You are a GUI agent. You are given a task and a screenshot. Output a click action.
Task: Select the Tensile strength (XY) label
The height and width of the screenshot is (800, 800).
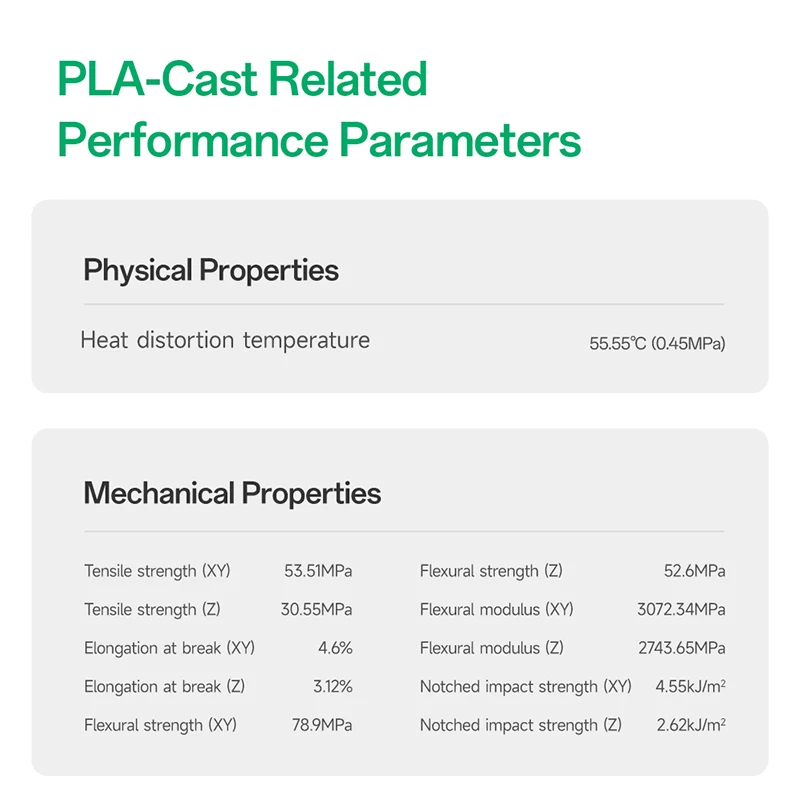pyautogui.click(x=157, y=571)
